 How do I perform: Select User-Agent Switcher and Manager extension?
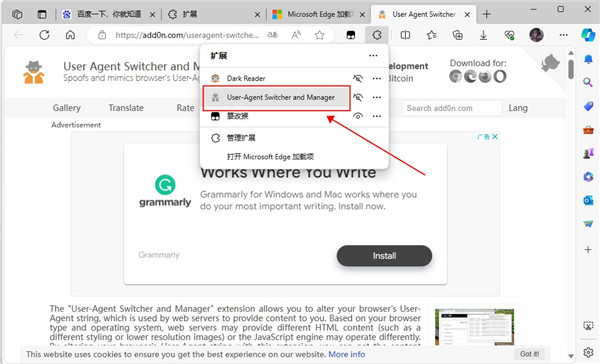[x=275, y=97]
